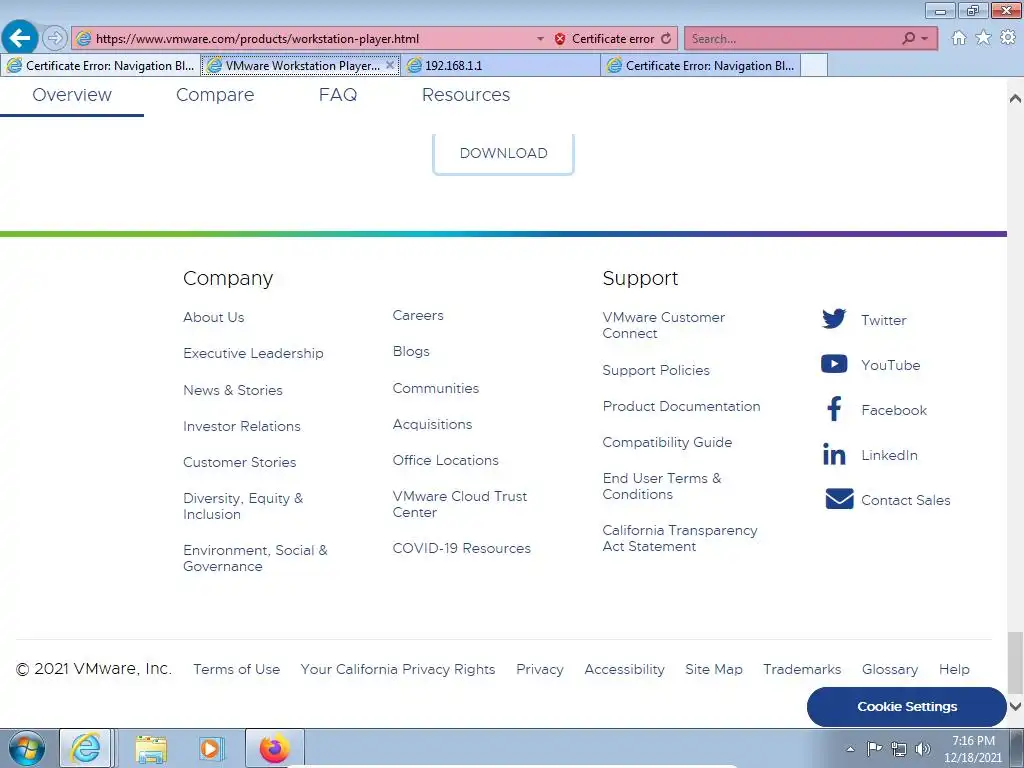The height and width of the screenshot is (768, 1024).
Task: Open Windows Explorer folder in taskbar
Action: click(151, 749)
